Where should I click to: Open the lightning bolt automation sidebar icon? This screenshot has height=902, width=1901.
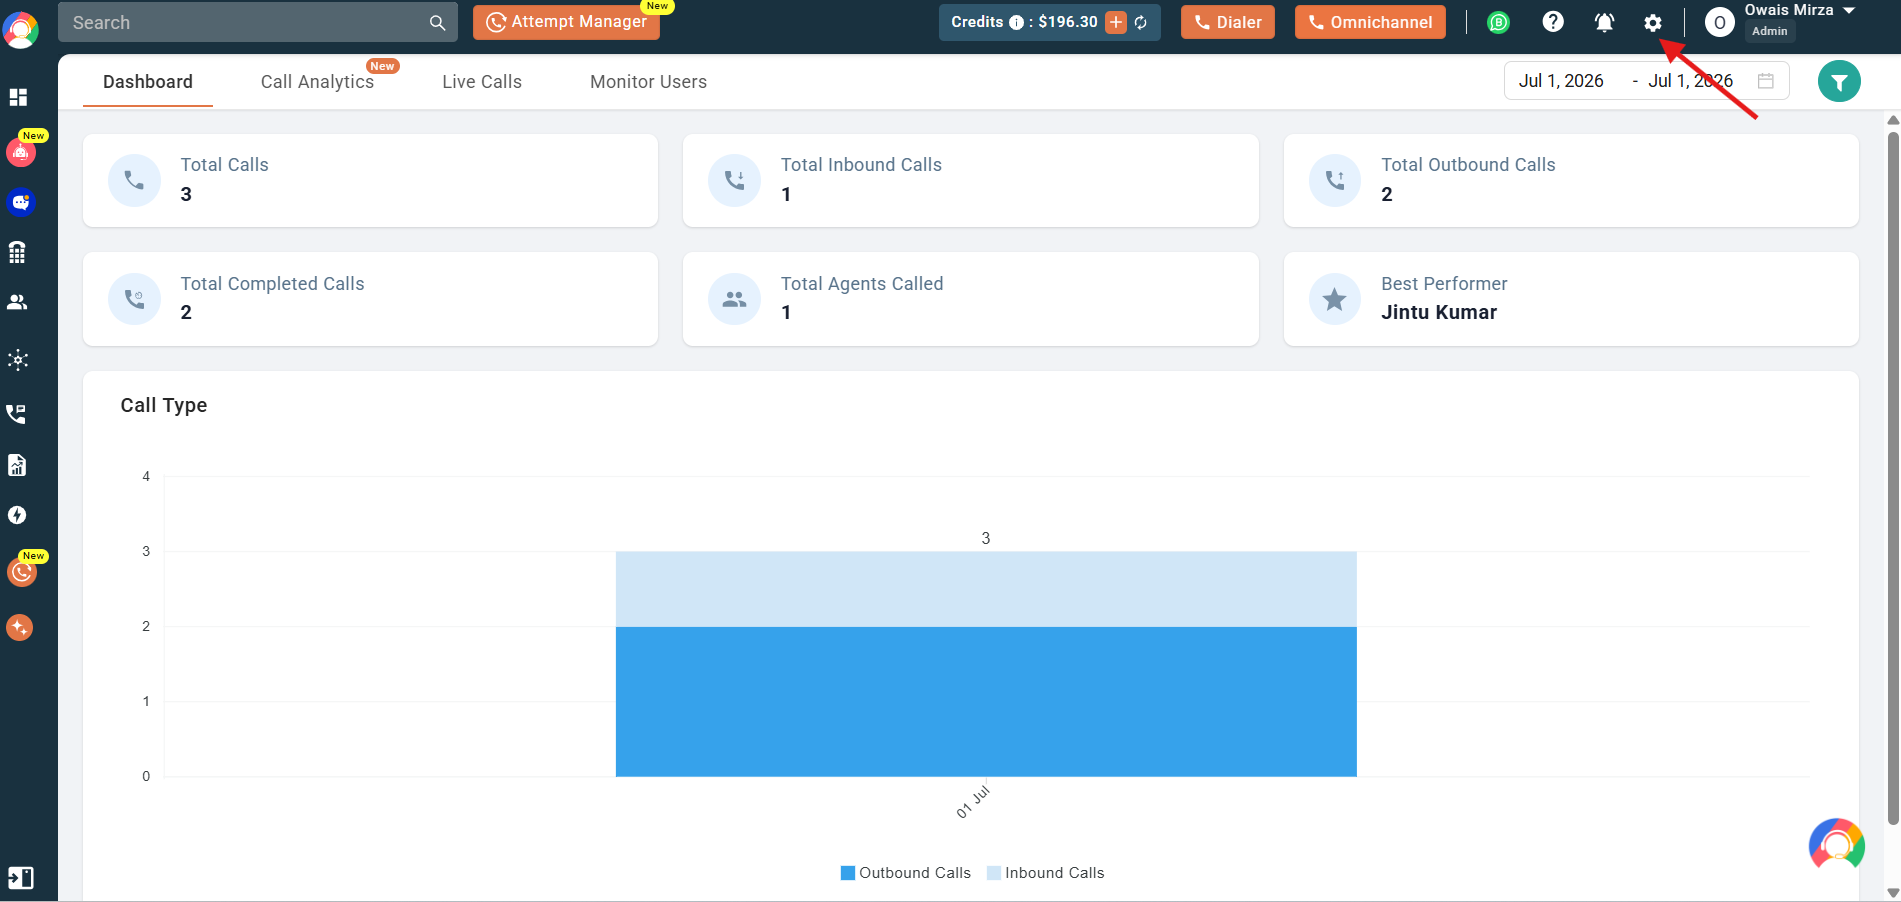tap(17, 515)
